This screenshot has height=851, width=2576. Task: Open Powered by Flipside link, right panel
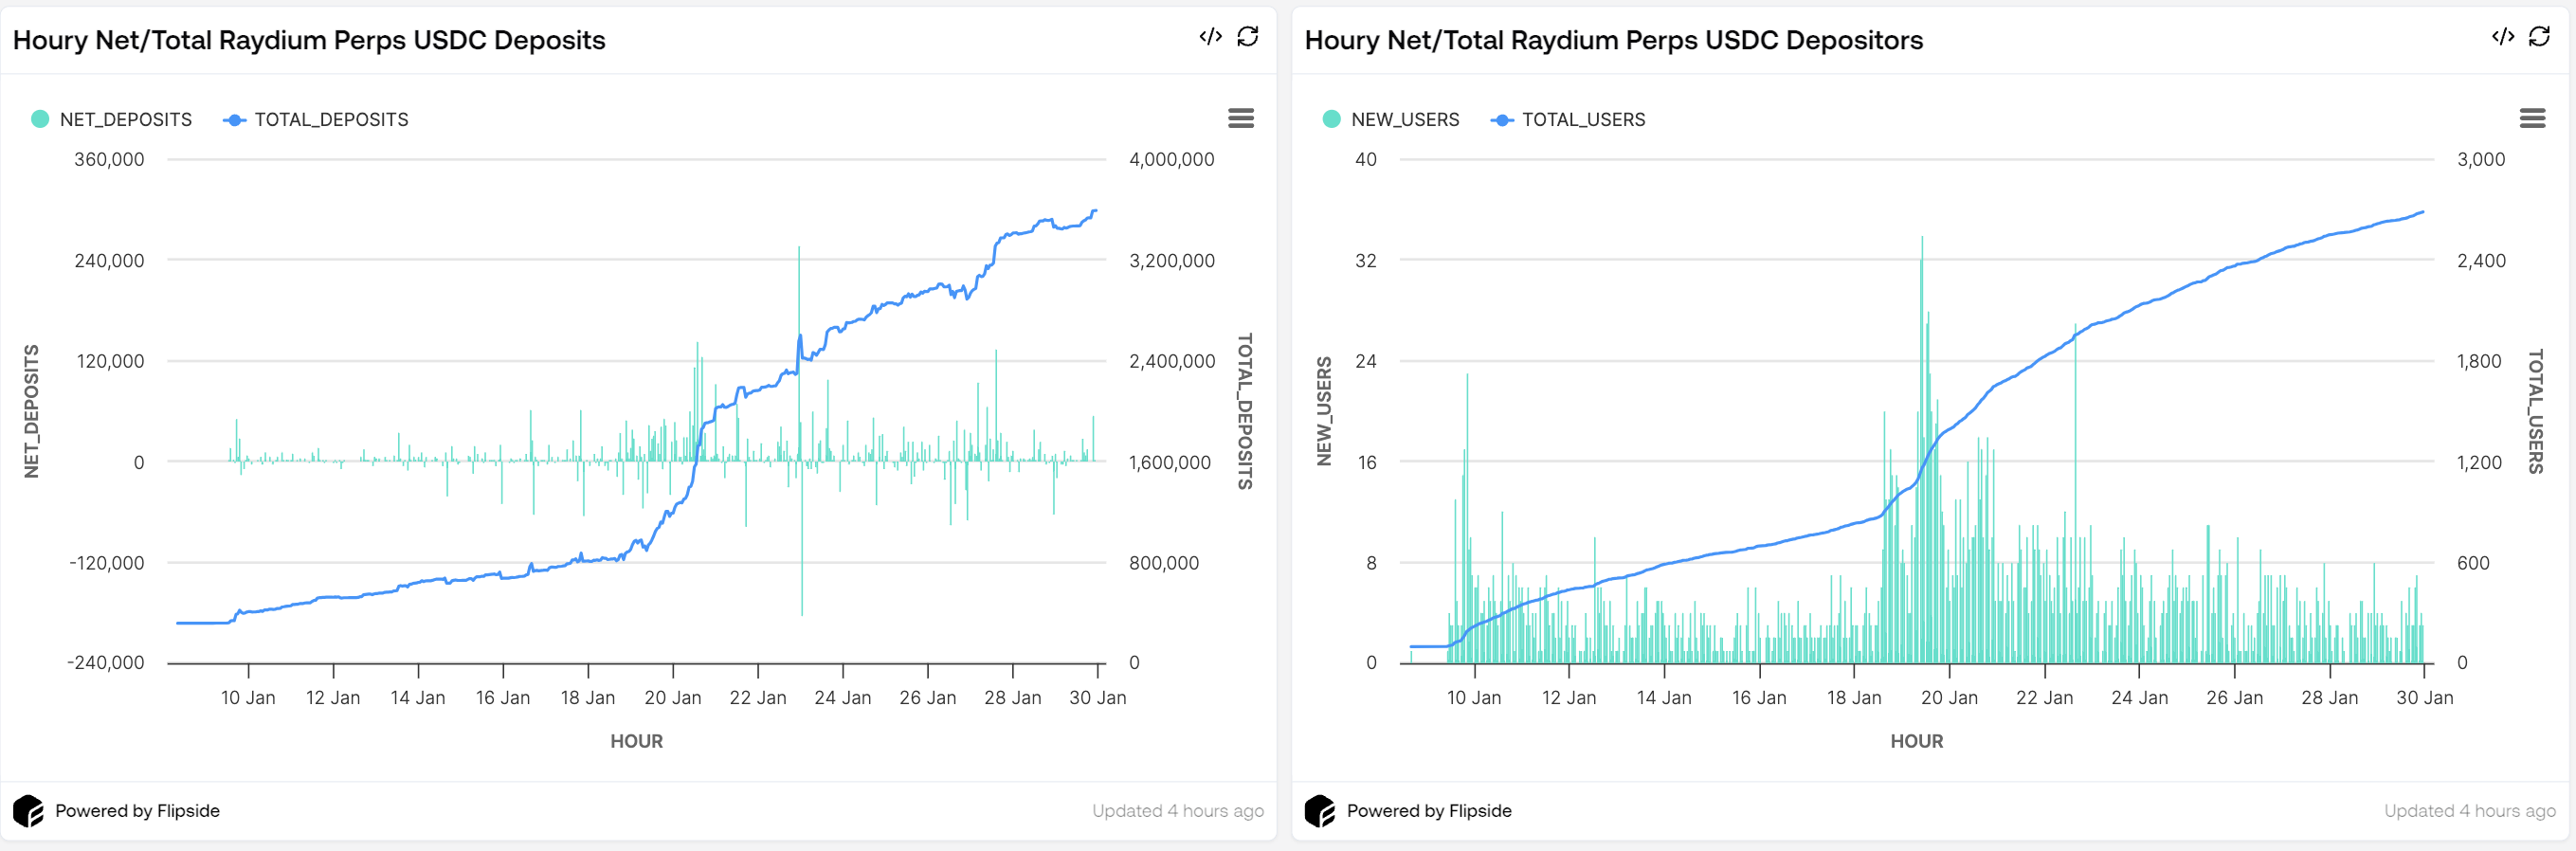[1428, 811]
